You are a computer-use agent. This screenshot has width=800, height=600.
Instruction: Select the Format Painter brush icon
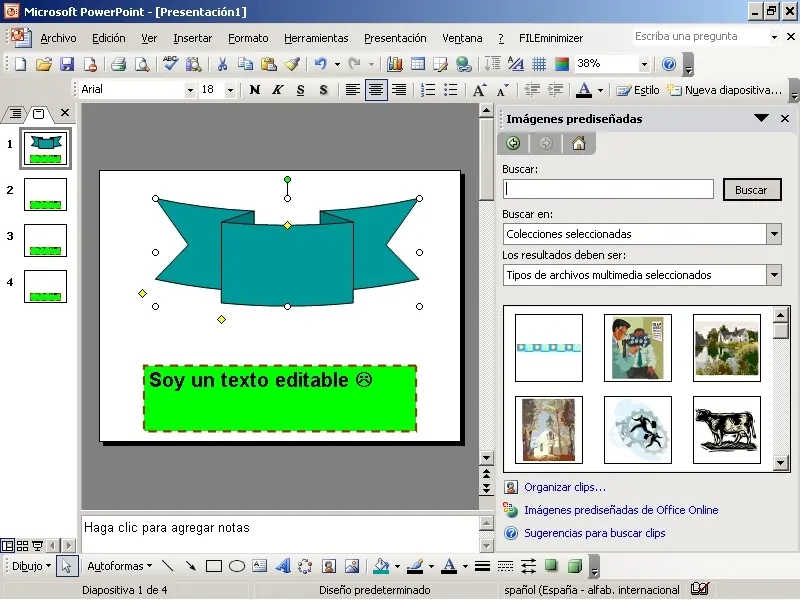click(292, 64)
